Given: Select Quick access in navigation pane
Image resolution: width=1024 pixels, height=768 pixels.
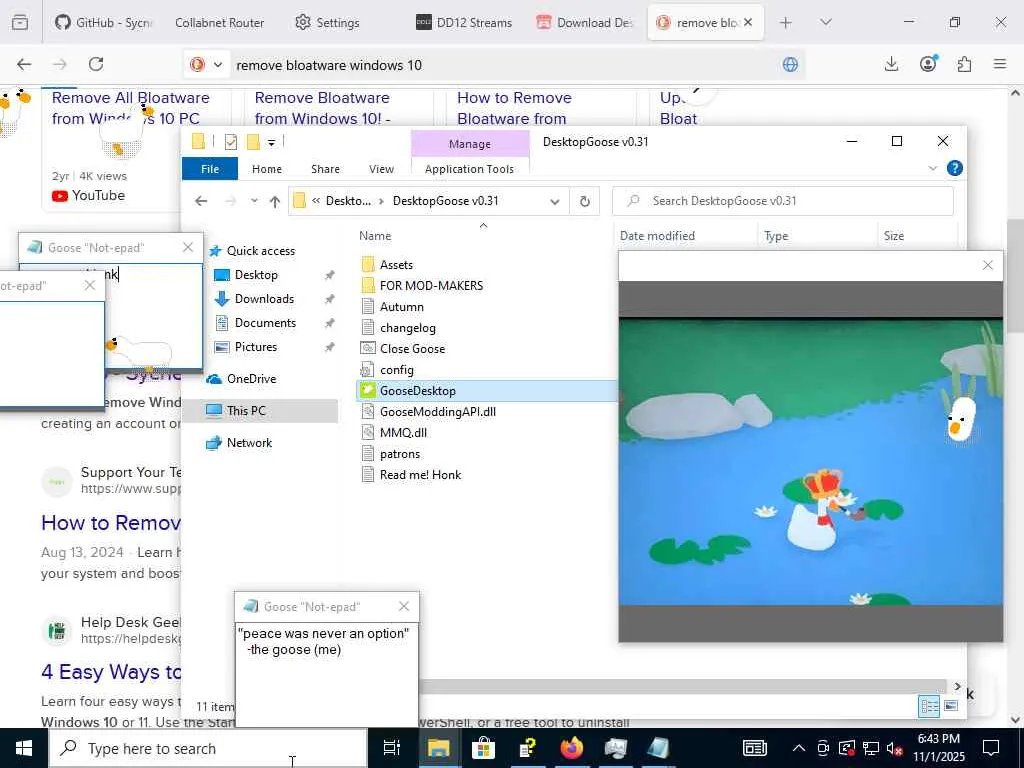Looking at the screenshot, I should (261, 251).
